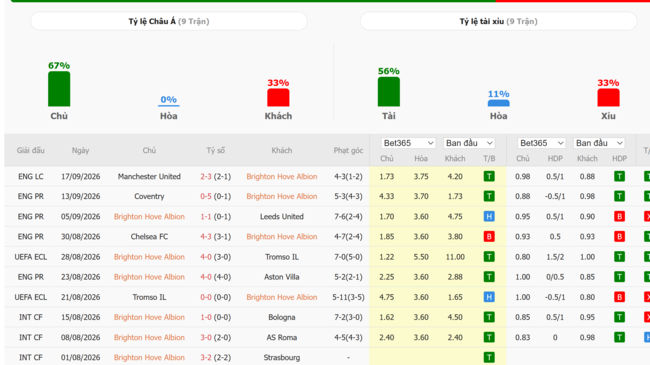This screenshot has height=365, width=650.
Task: Click the red 33% Xỉu bar
Action: [x=608, y=97]
